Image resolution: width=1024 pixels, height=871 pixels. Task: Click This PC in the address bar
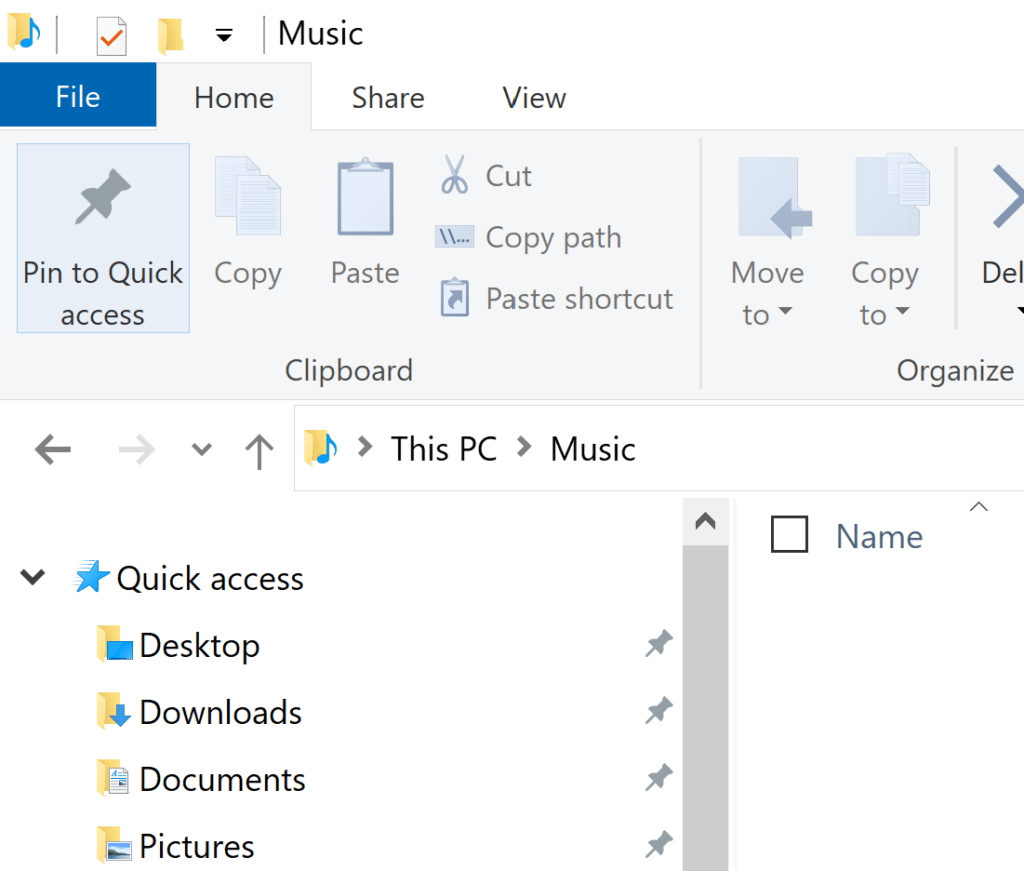coord(443,449)
